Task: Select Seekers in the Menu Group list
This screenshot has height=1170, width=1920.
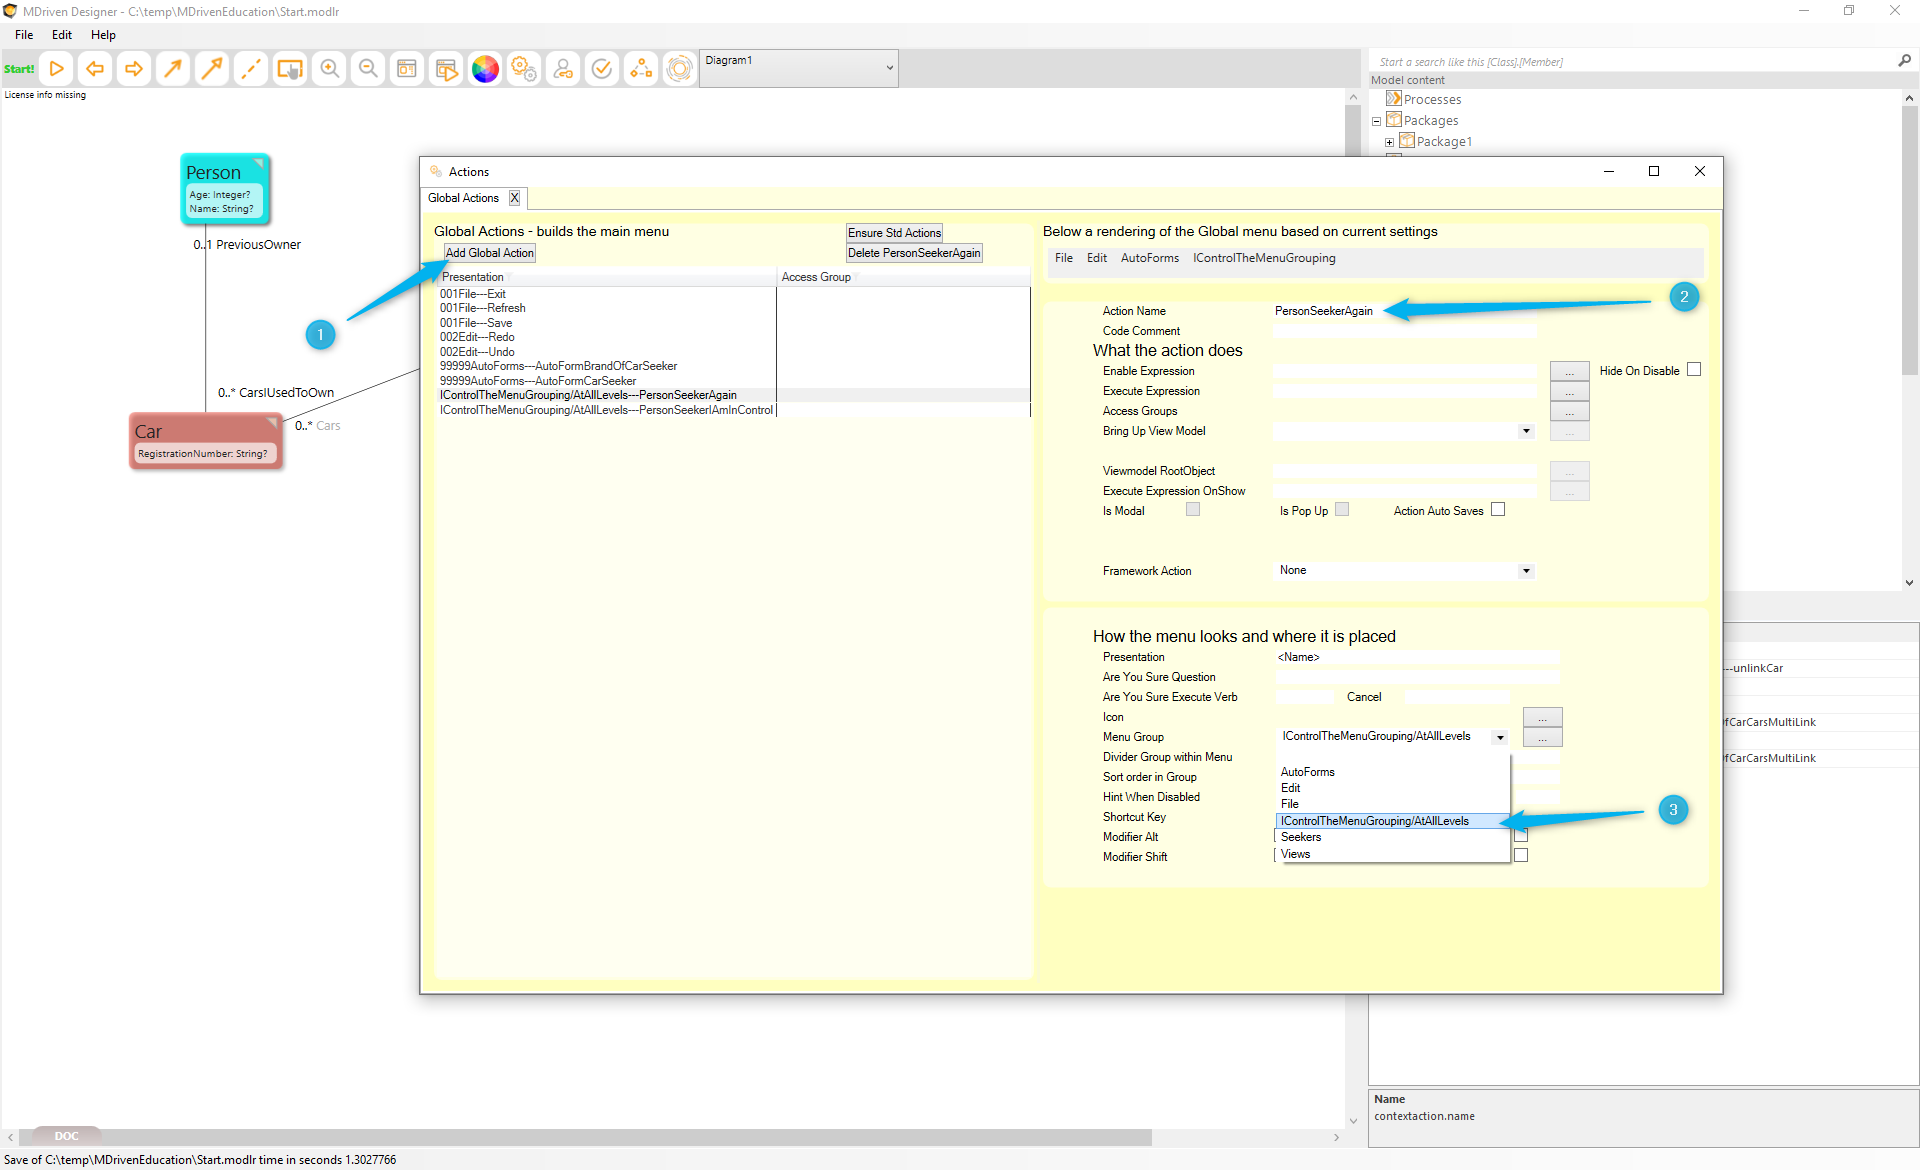Action: point(1301,837)
